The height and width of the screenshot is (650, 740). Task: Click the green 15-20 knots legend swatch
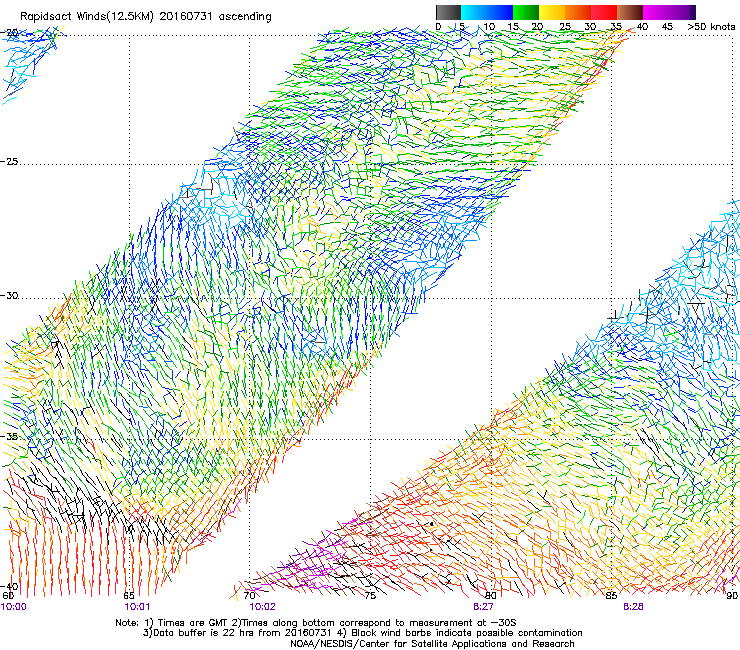526,12
